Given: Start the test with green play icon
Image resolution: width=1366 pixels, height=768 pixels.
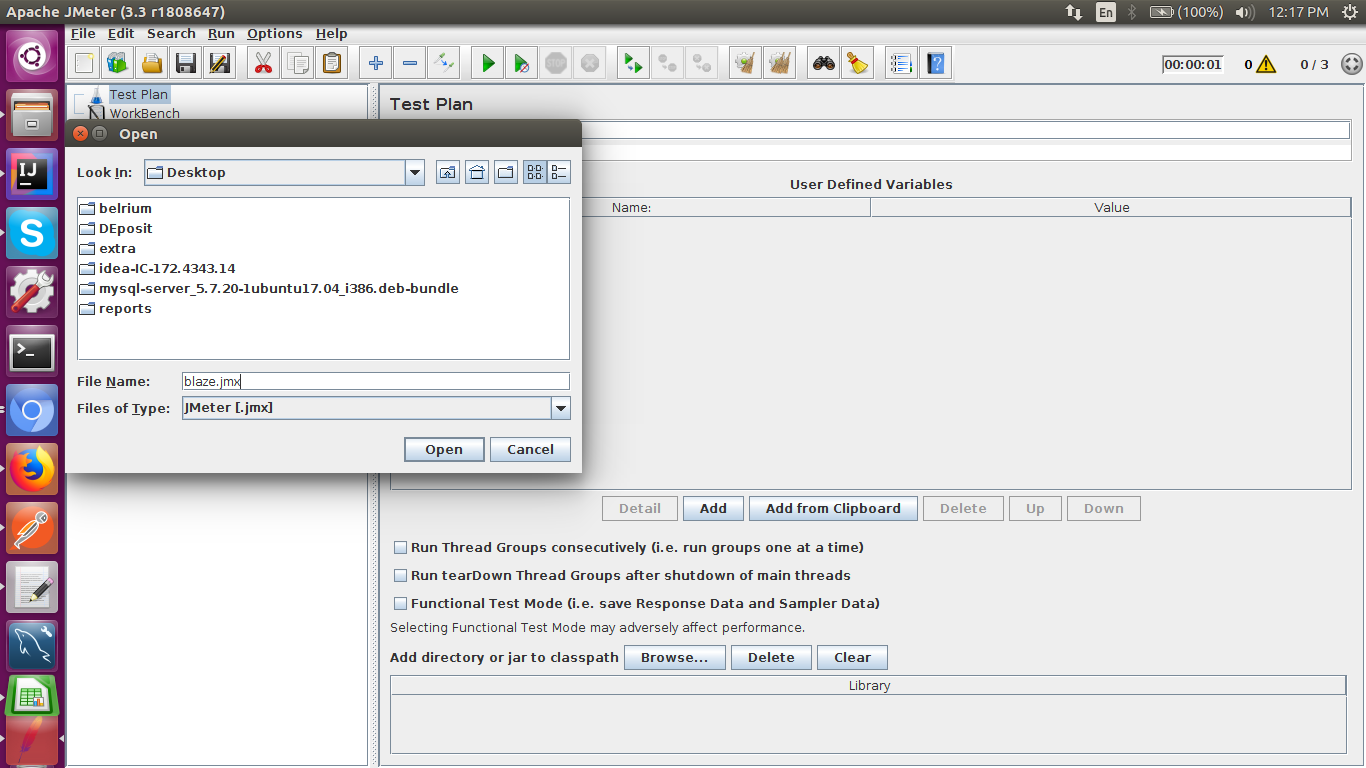Looking at the screenshot, I should click(x=488, y=64).
